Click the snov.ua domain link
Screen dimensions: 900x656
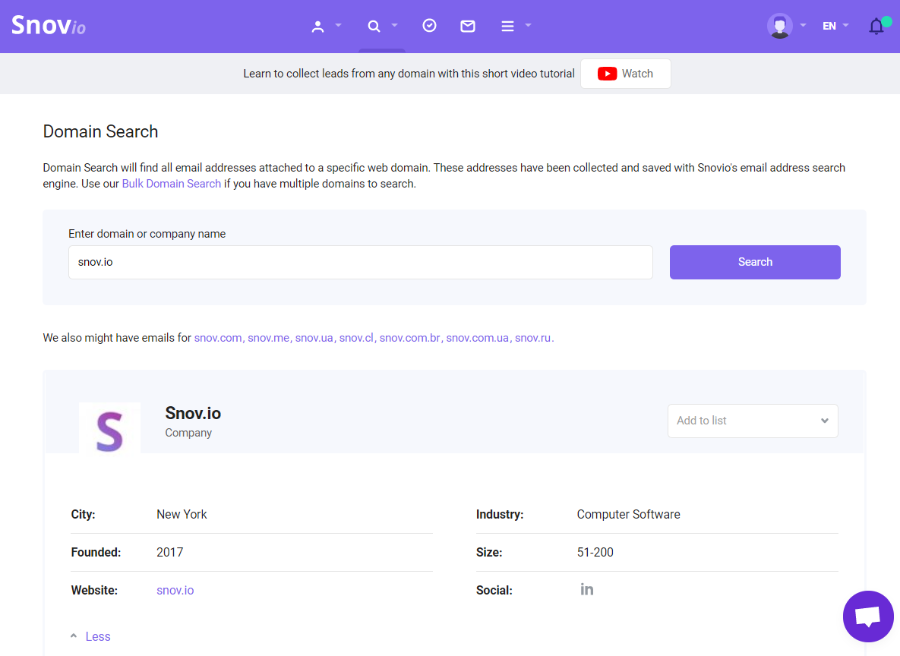pos(314,338)
